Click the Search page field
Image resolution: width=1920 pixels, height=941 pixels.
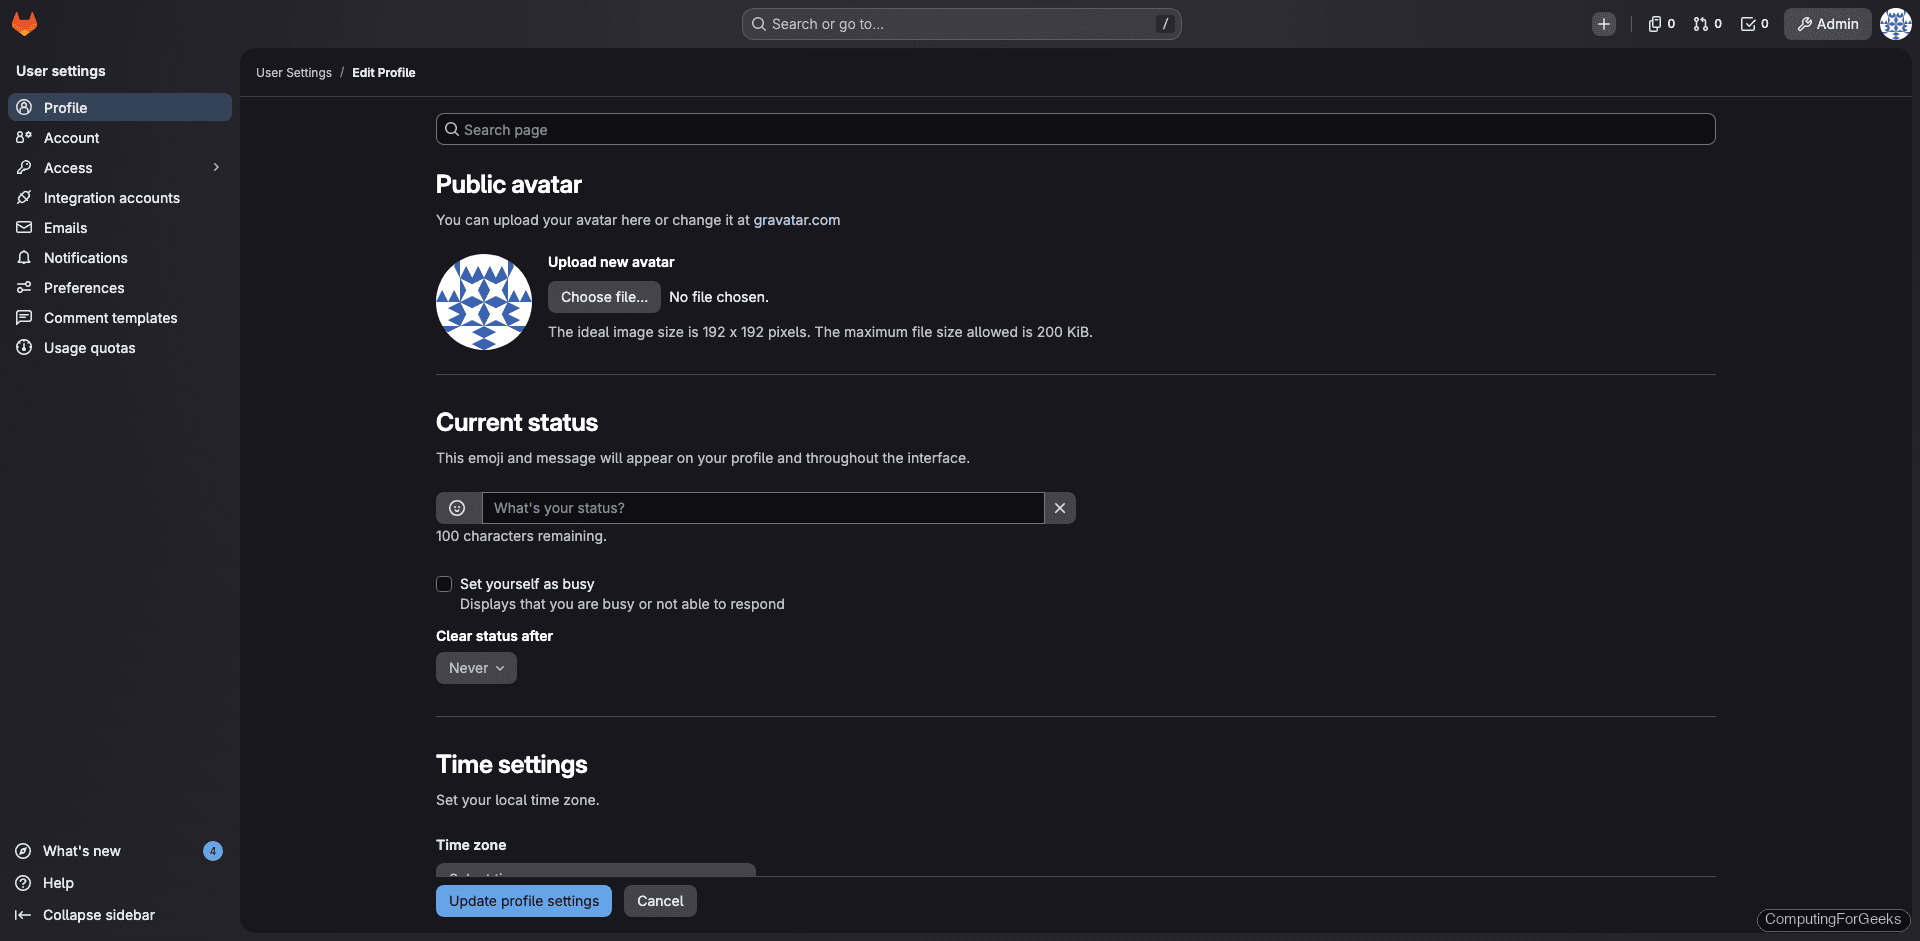coord(1074,129)
